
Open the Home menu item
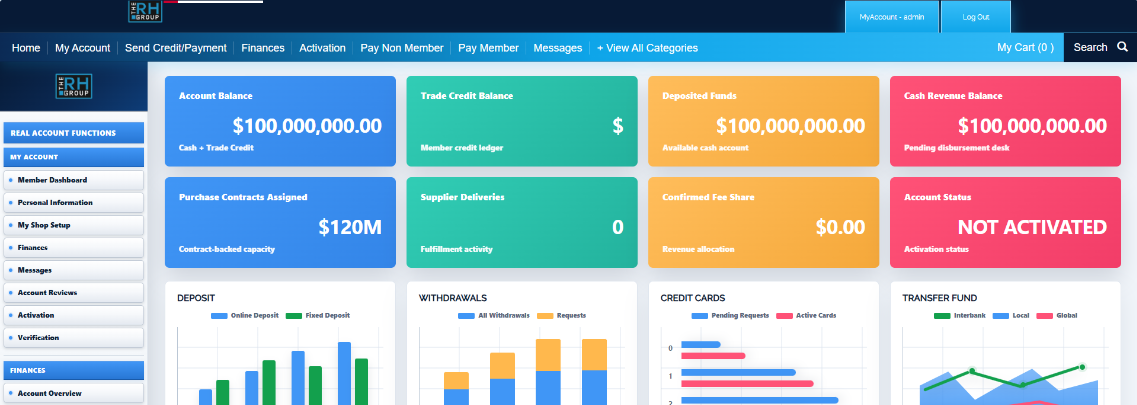point(26,48)
